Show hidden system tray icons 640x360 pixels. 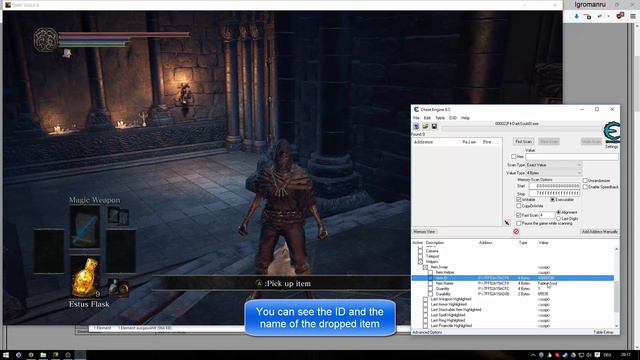(x=533, y=355)
